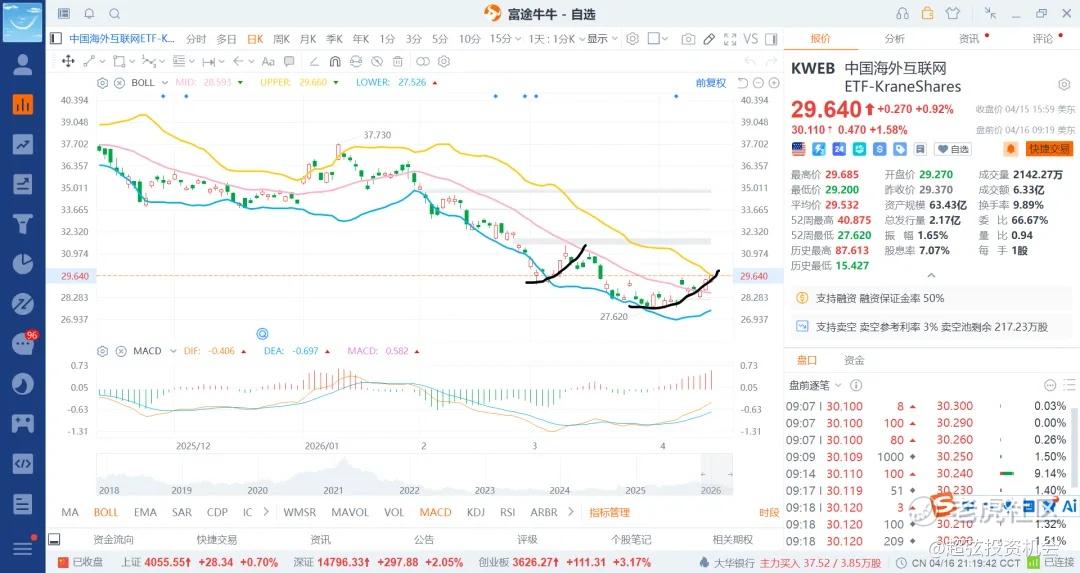Switch to 资金 tab
Image resolution: width=1080 pixels, height=573 pixels.
click(x=854, y=360)
